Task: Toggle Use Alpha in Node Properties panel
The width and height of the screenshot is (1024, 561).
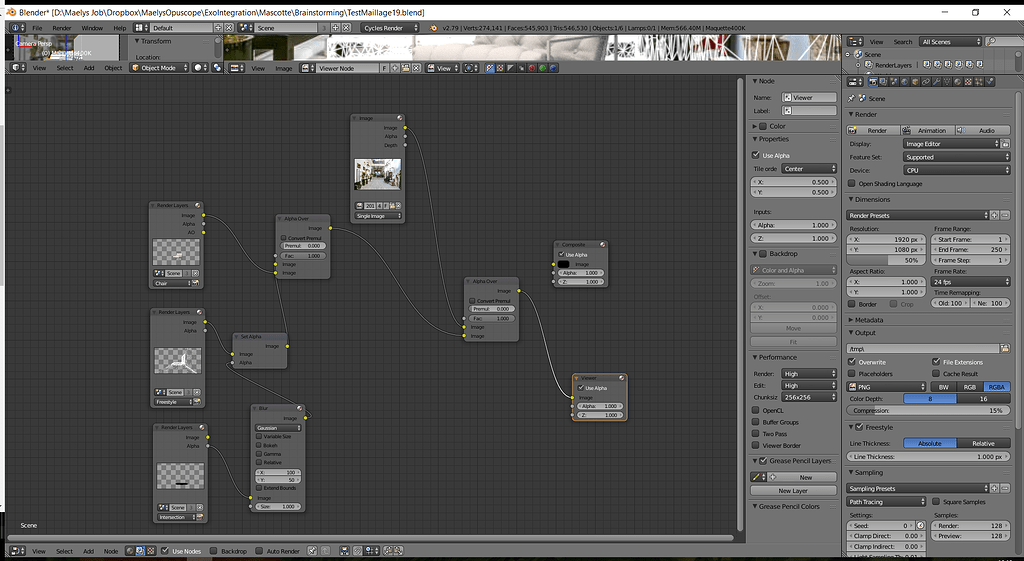Action: tap(756, 155)
